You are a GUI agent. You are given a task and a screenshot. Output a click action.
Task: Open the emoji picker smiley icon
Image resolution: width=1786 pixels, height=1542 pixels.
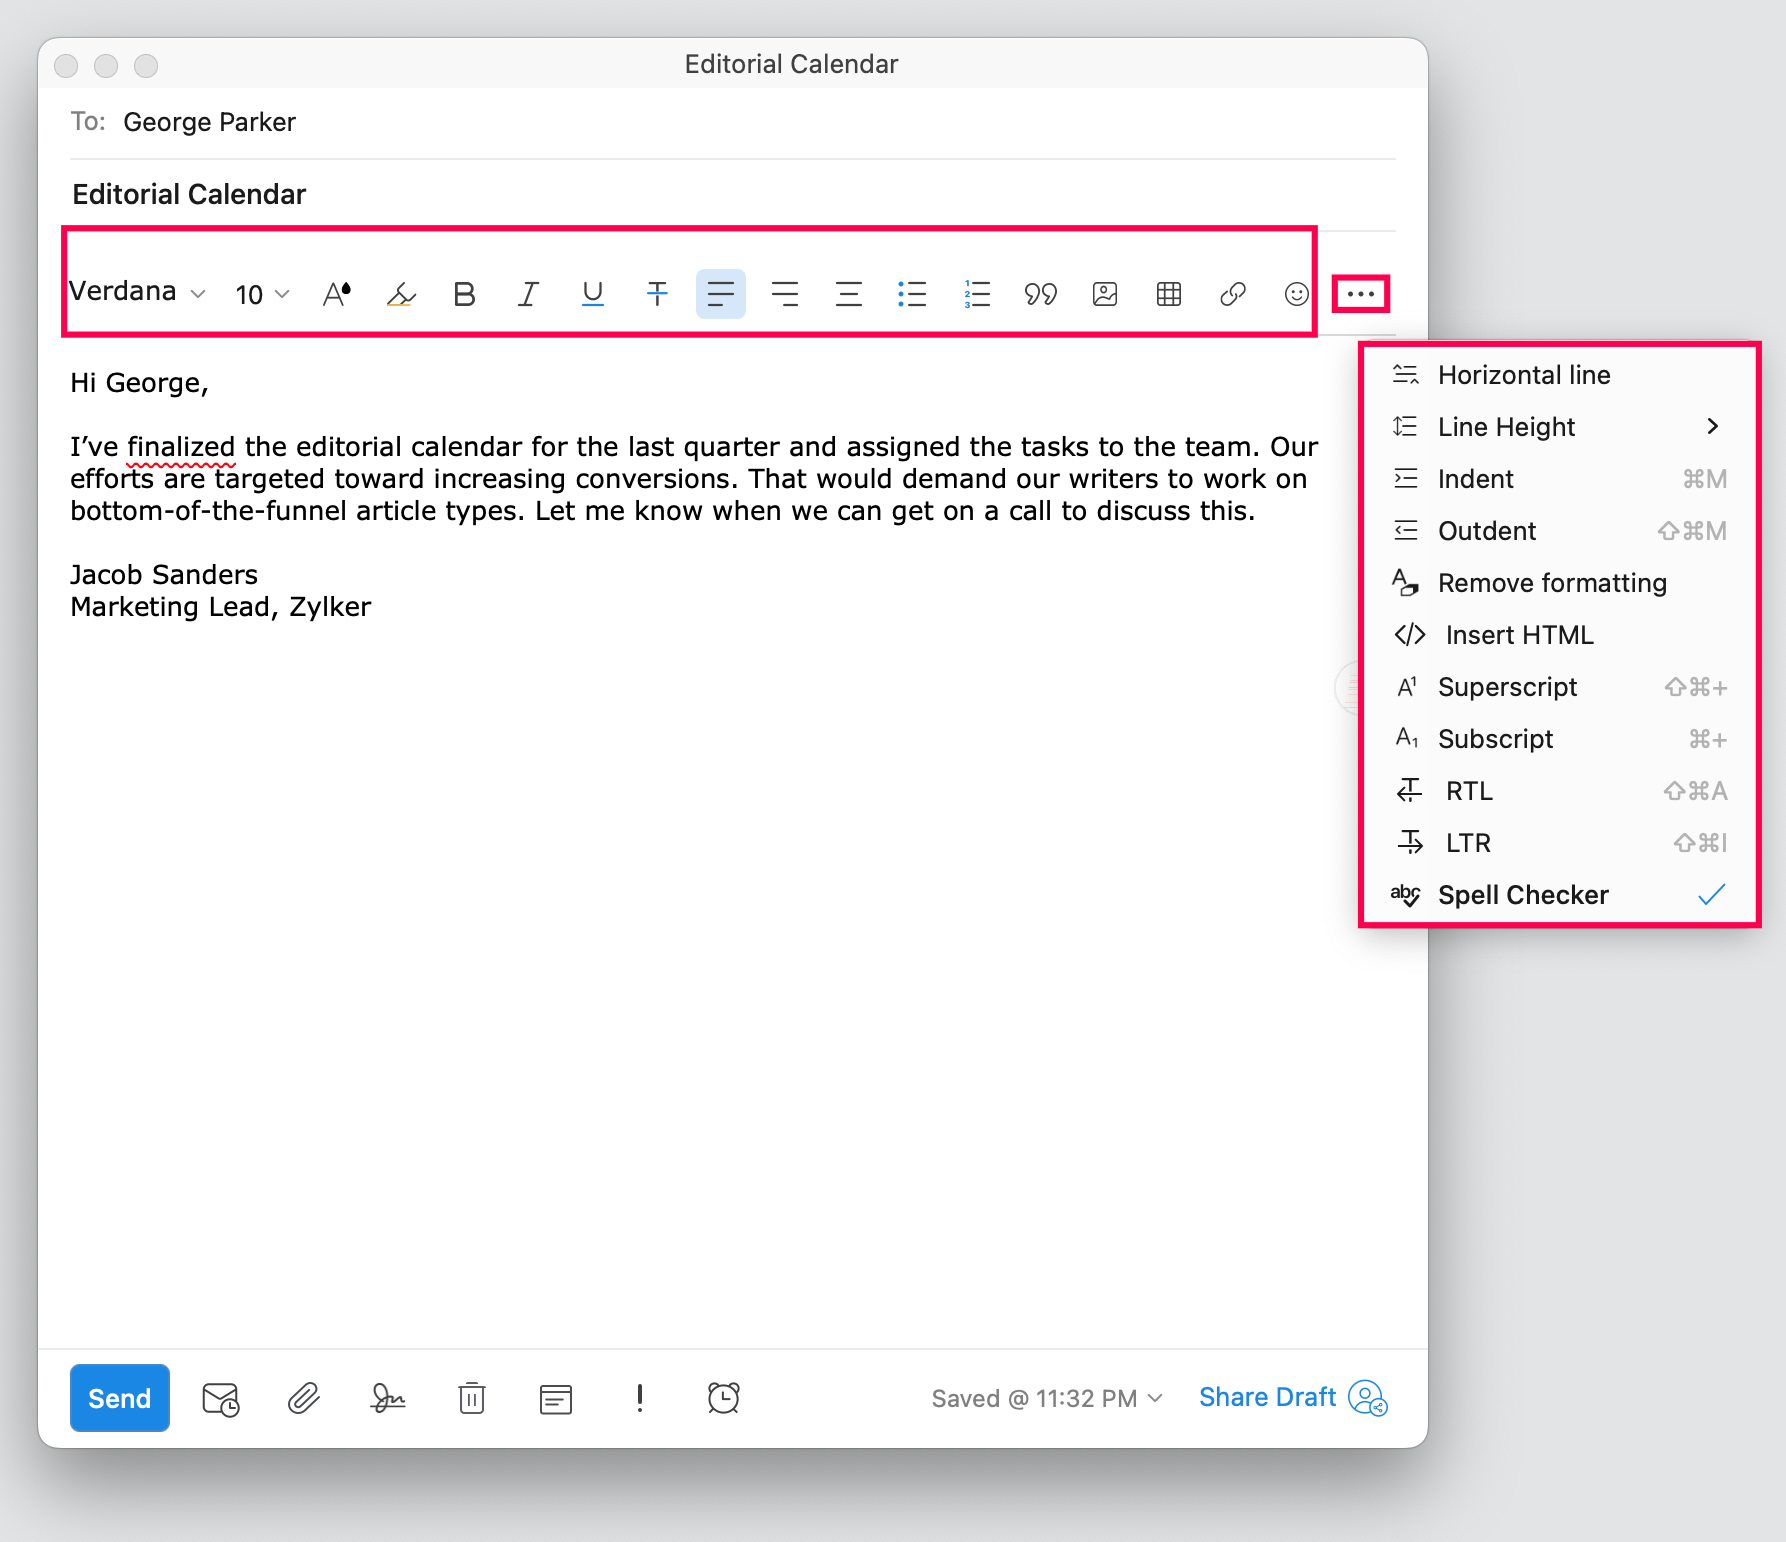click(x=1296, y=294)
